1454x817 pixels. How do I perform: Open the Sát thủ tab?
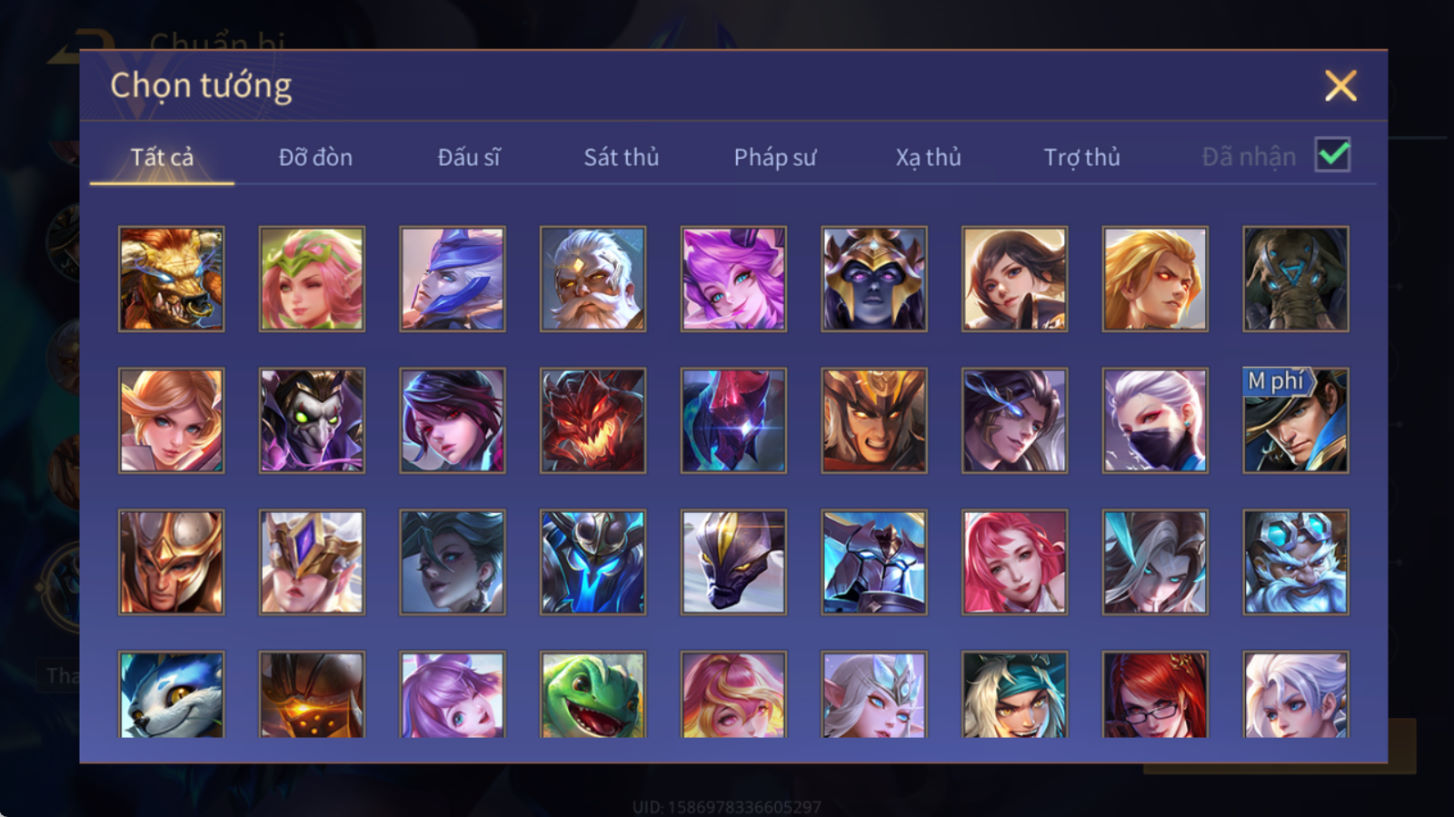click(x=621, y=157)
